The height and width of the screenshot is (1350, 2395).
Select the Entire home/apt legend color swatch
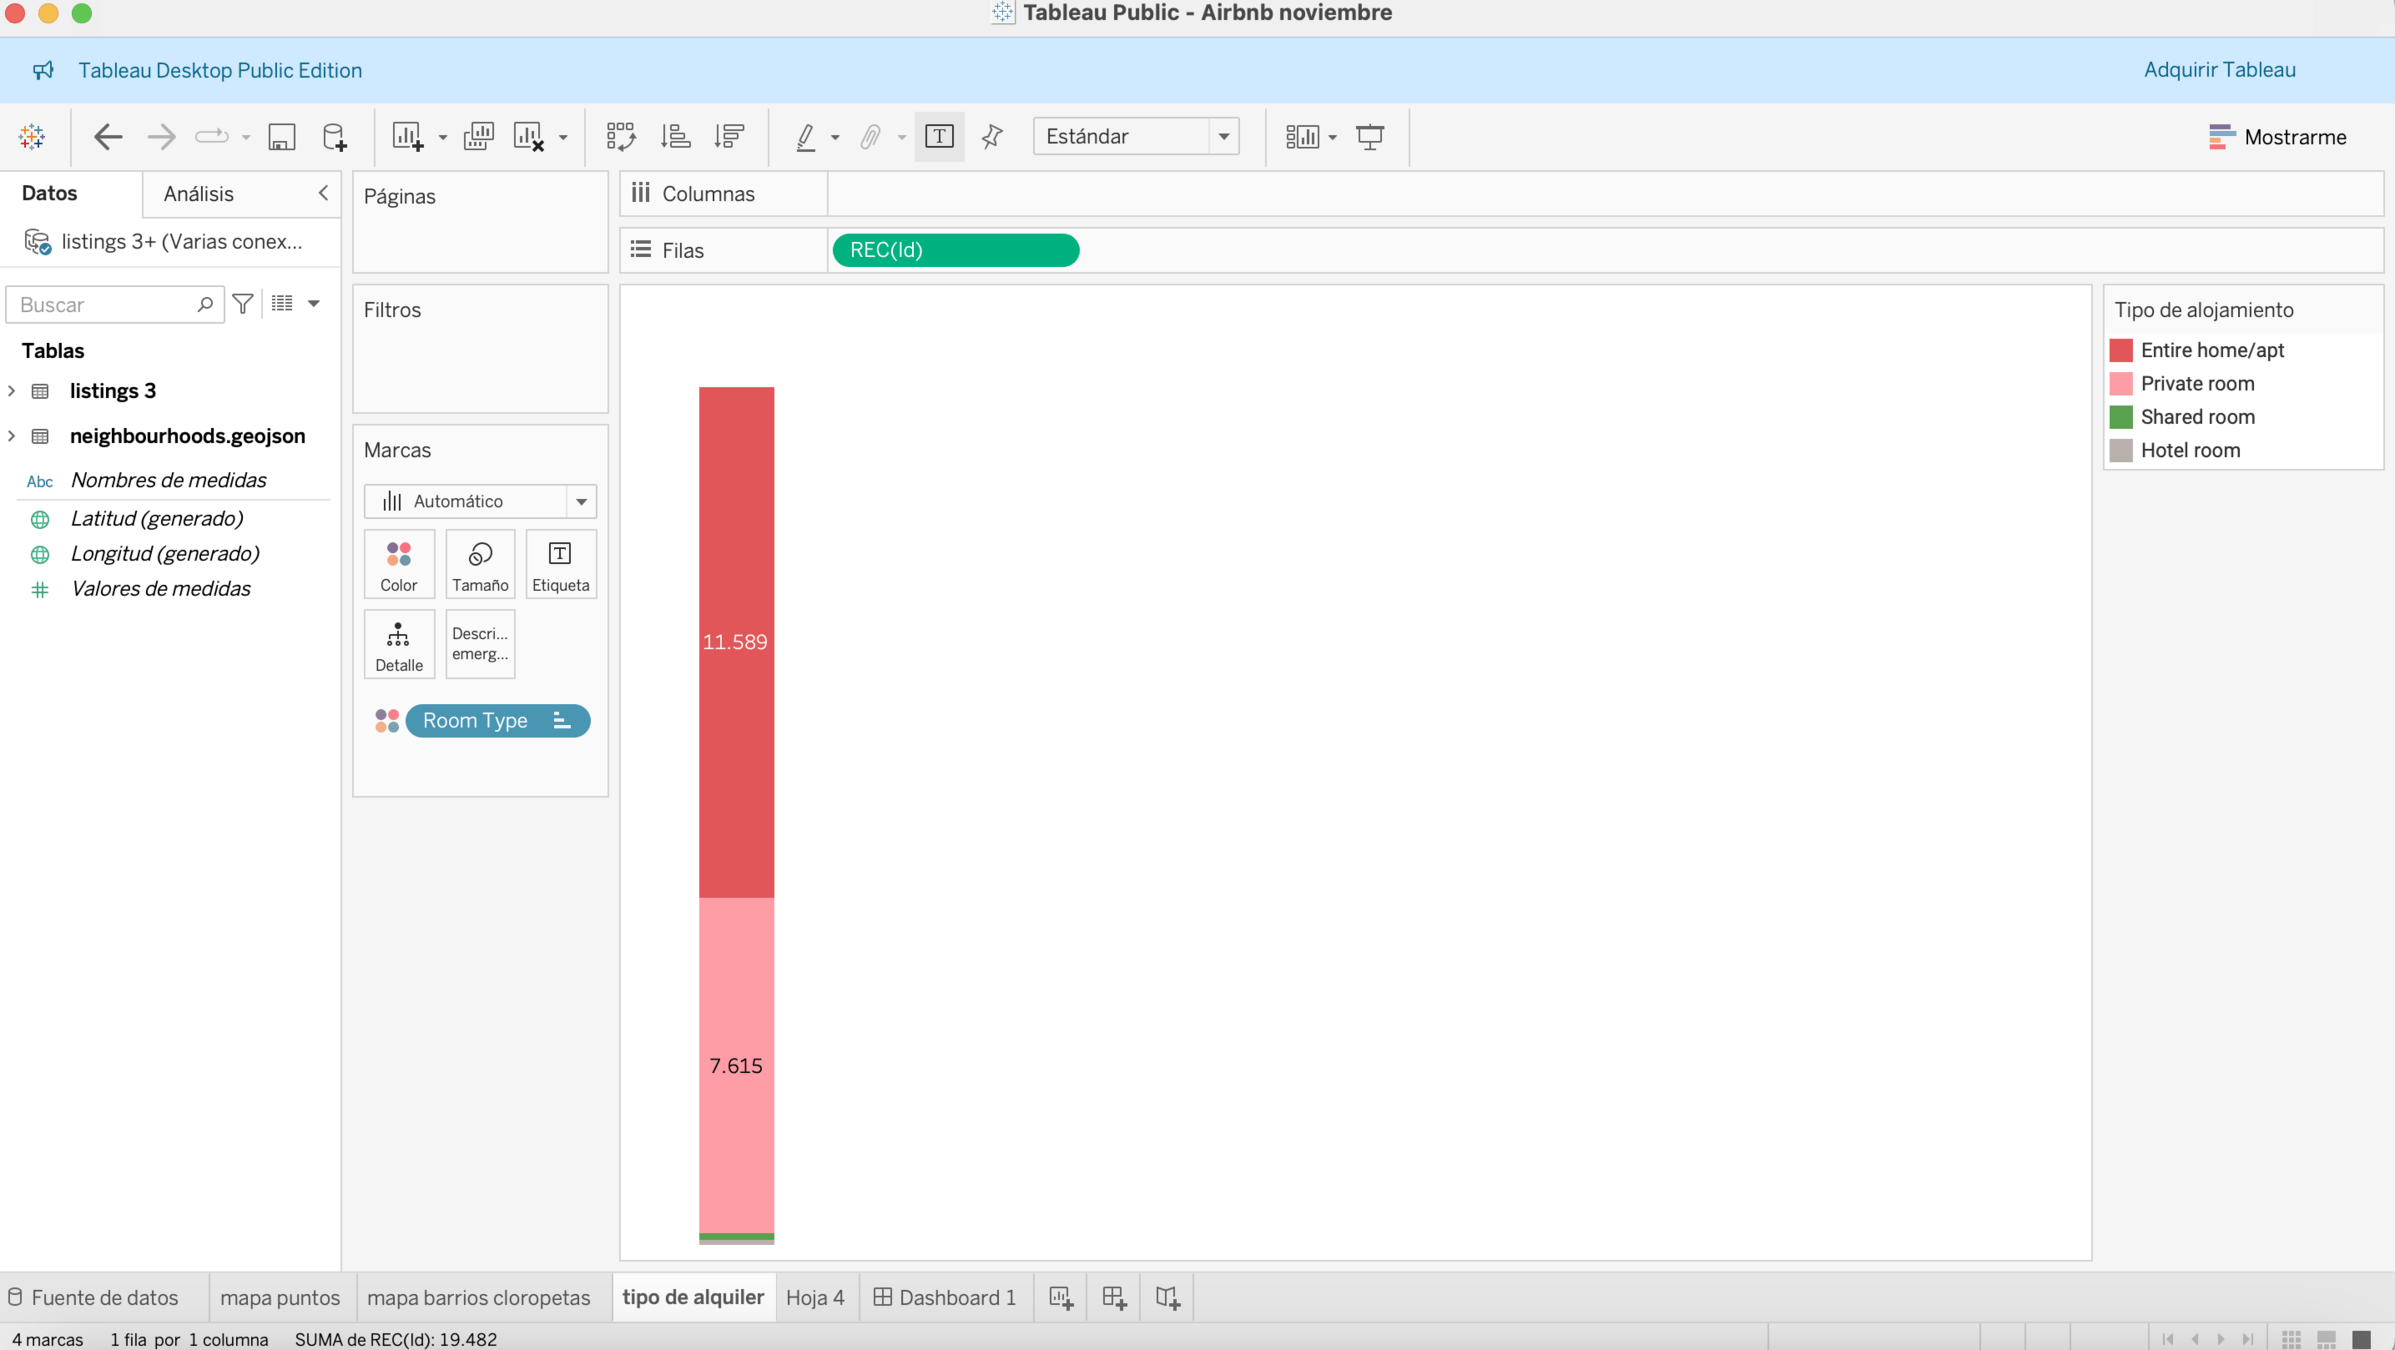2120,350
